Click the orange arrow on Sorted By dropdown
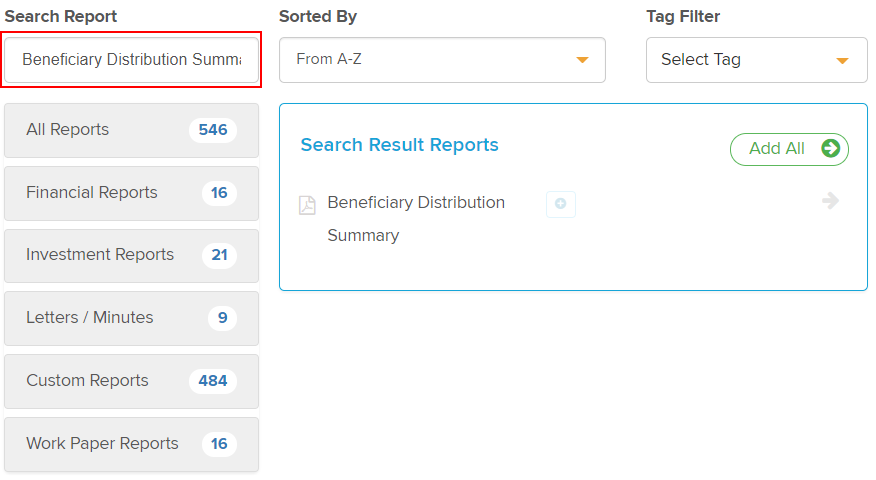876x480 pixels. click(582, 60)
